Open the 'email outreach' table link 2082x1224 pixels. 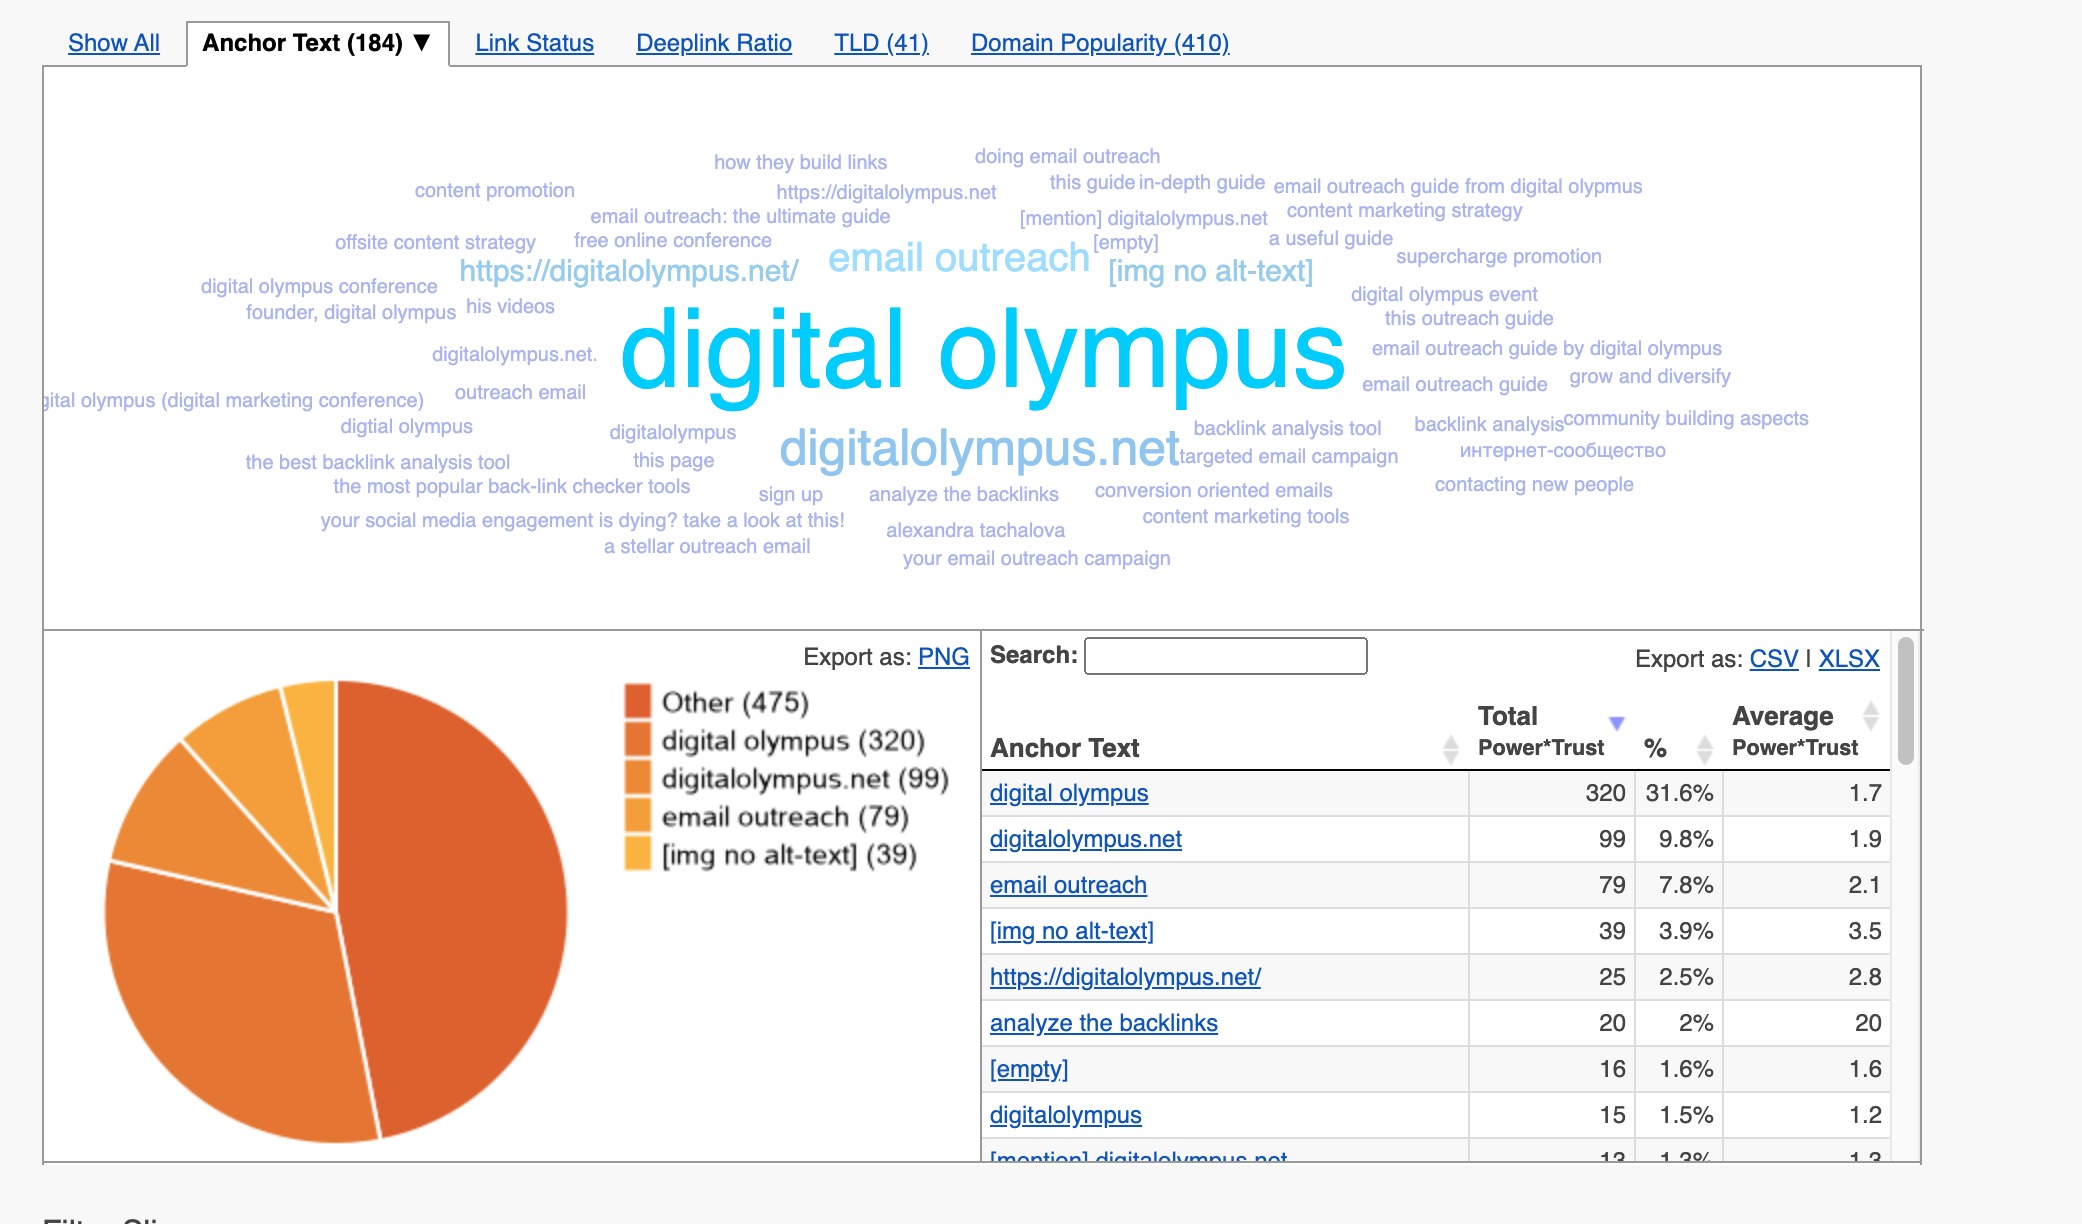[x=1068, y=885]
